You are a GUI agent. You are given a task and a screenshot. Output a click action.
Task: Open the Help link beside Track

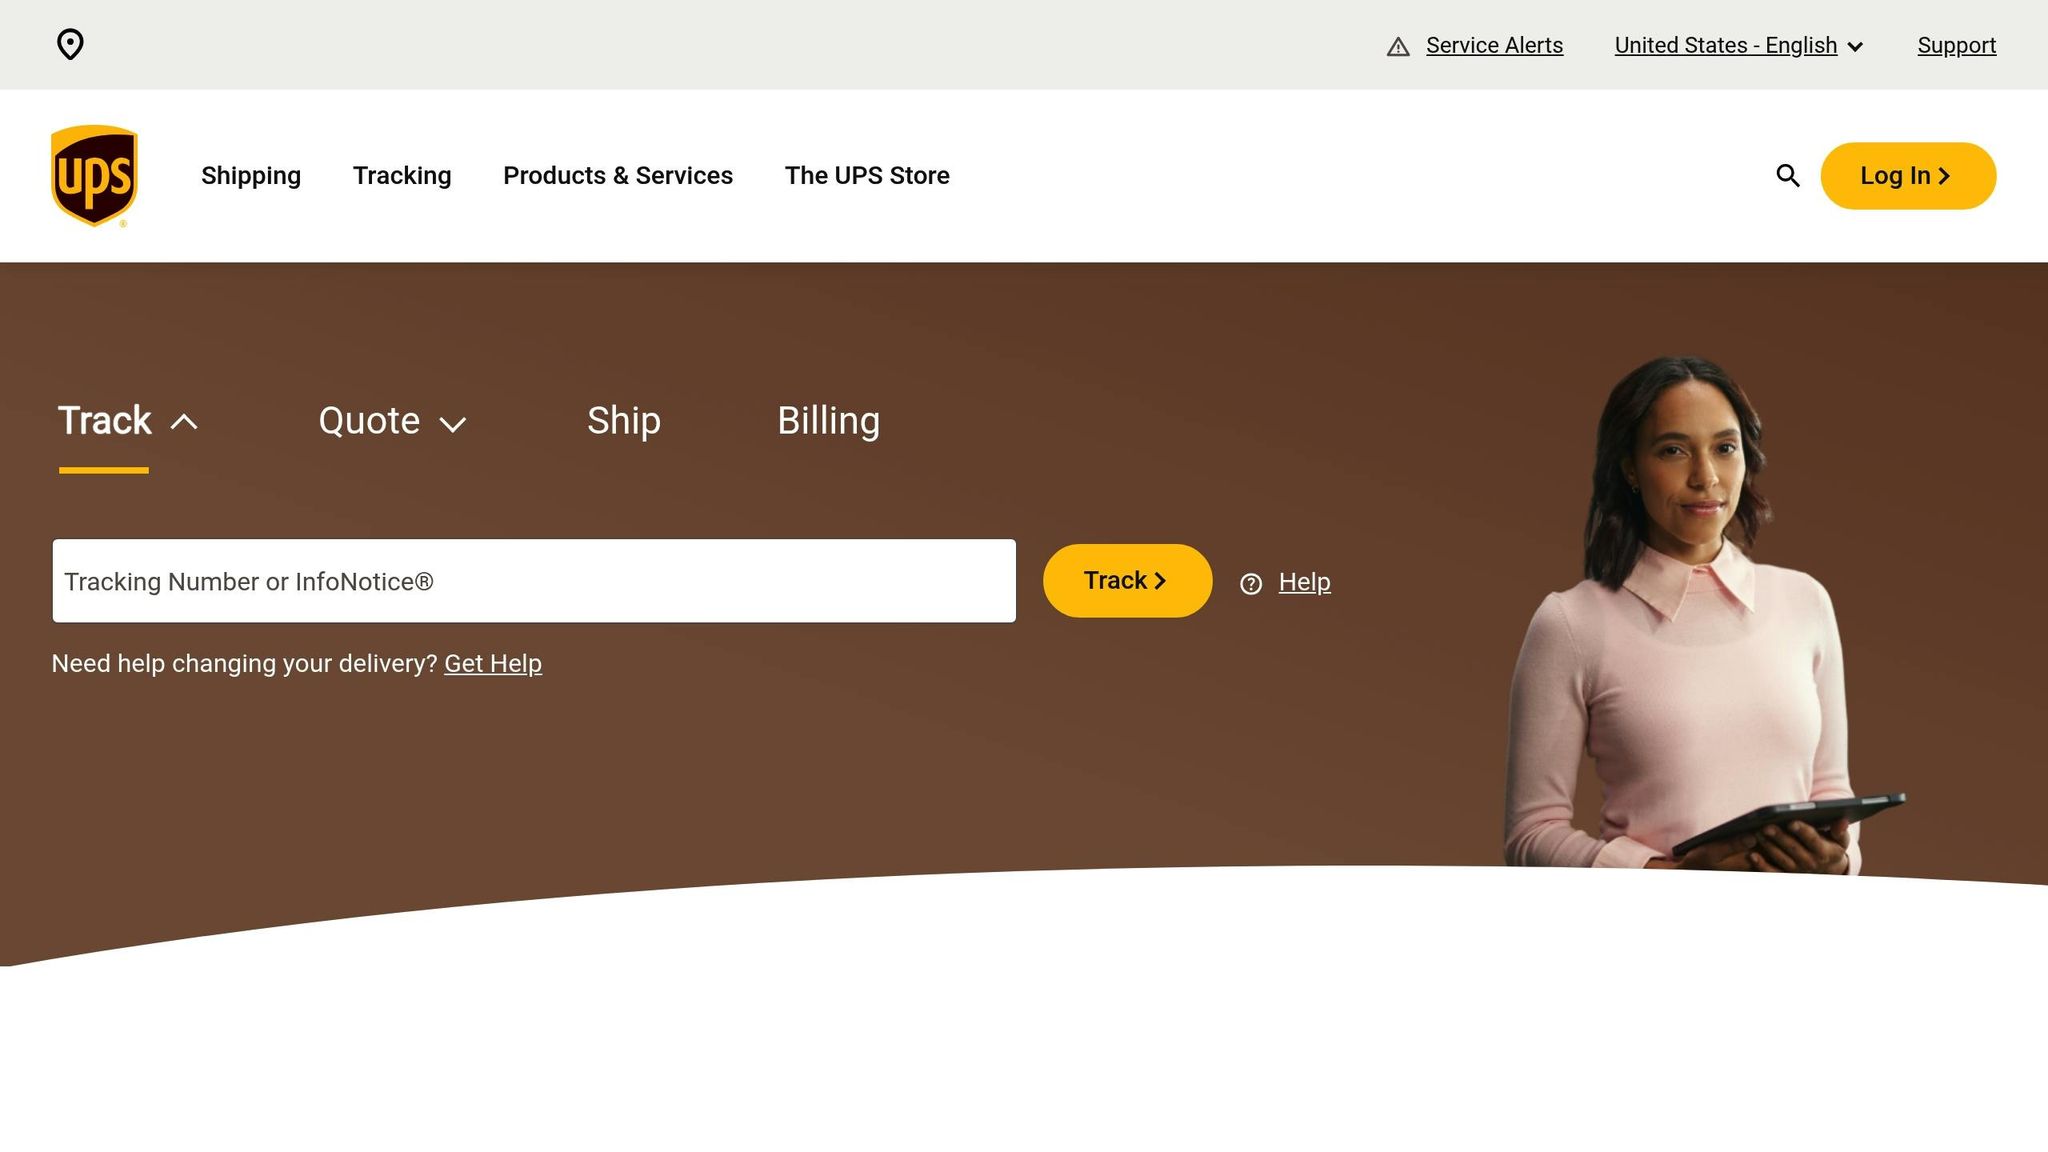coord(1304,582)
